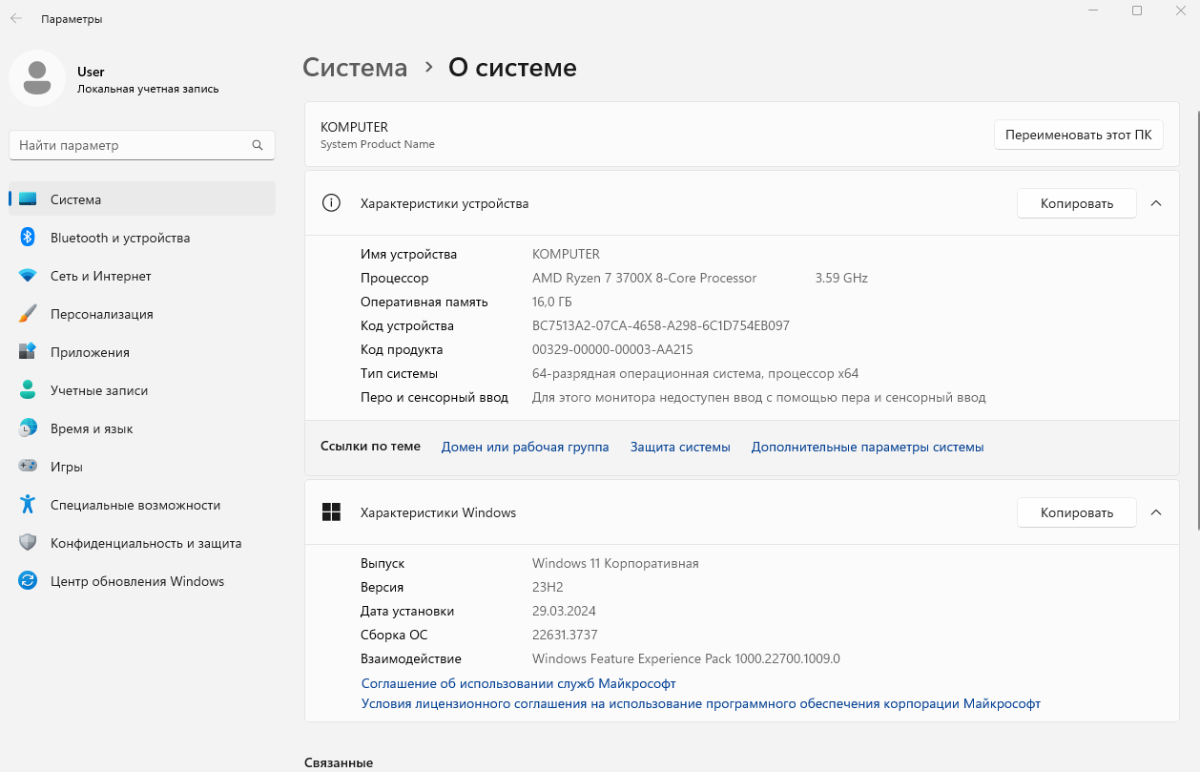
Task: Open Учетные записи settings
Action: tap(142, 390)
